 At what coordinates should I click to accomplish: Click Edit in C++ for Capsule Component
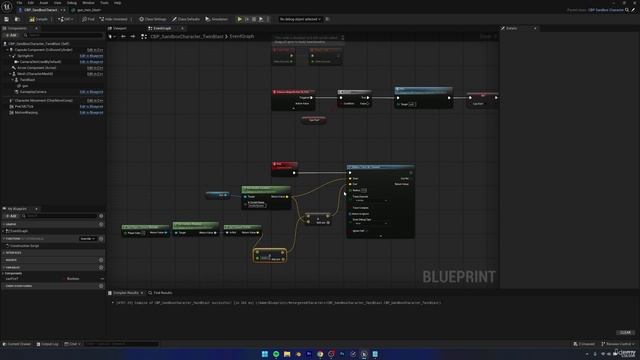click(95, 50)
